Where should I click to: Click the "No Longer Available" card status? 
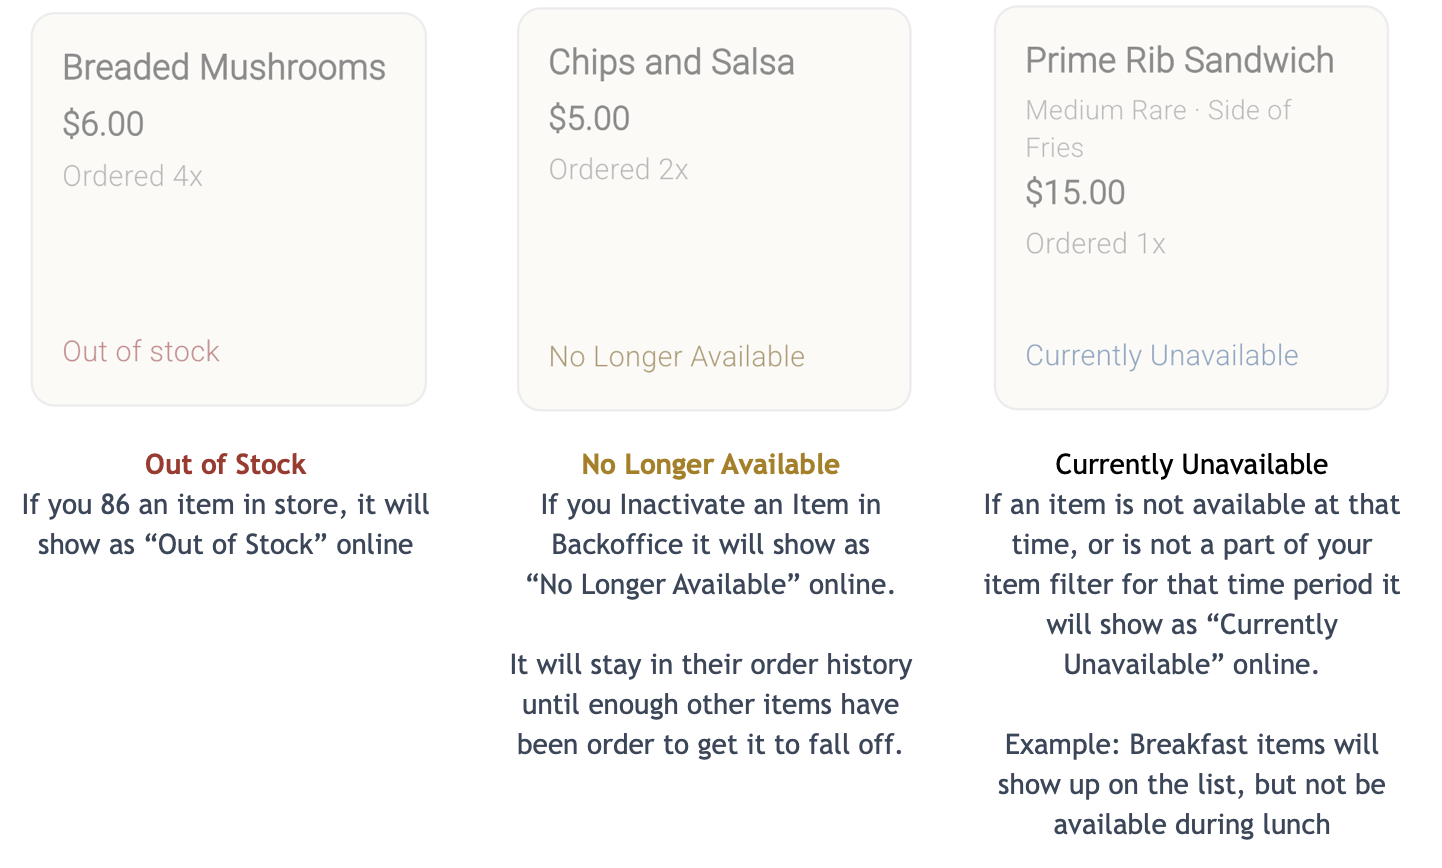[x=676, y=357]
